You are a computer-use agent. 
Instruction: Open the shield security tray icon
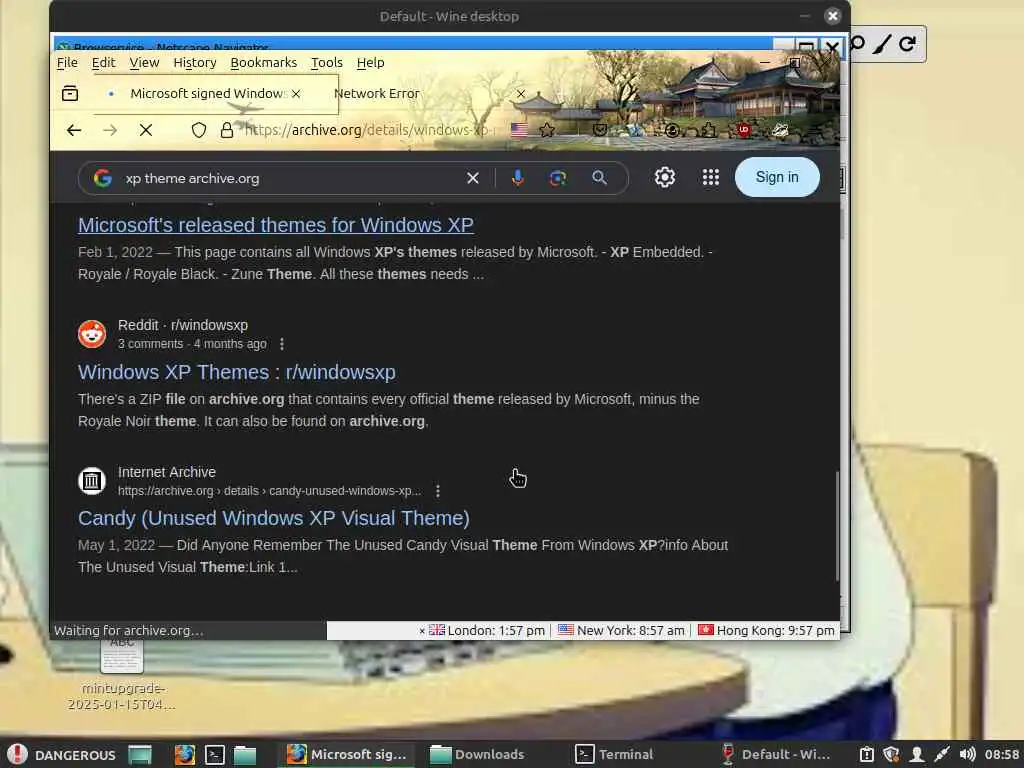(x=891, y=754)
